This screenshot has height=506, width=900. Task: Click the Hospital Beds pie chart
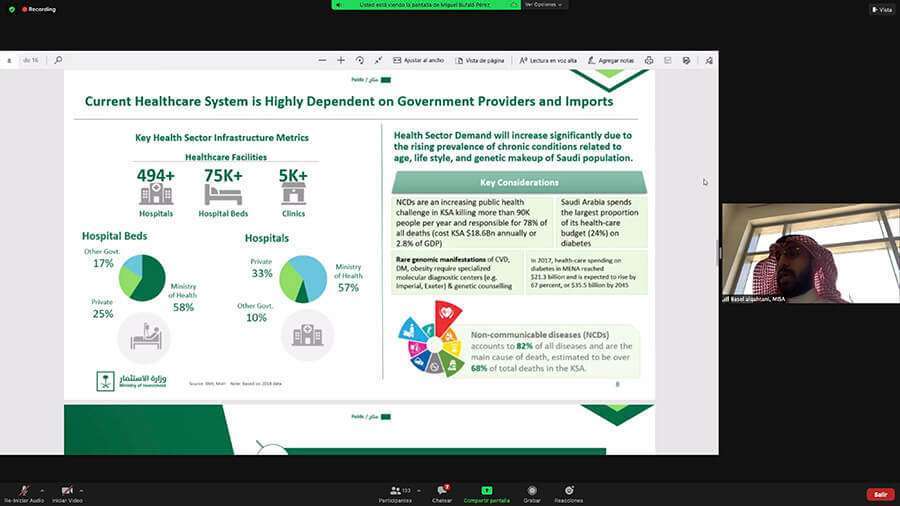pos(142,278)
